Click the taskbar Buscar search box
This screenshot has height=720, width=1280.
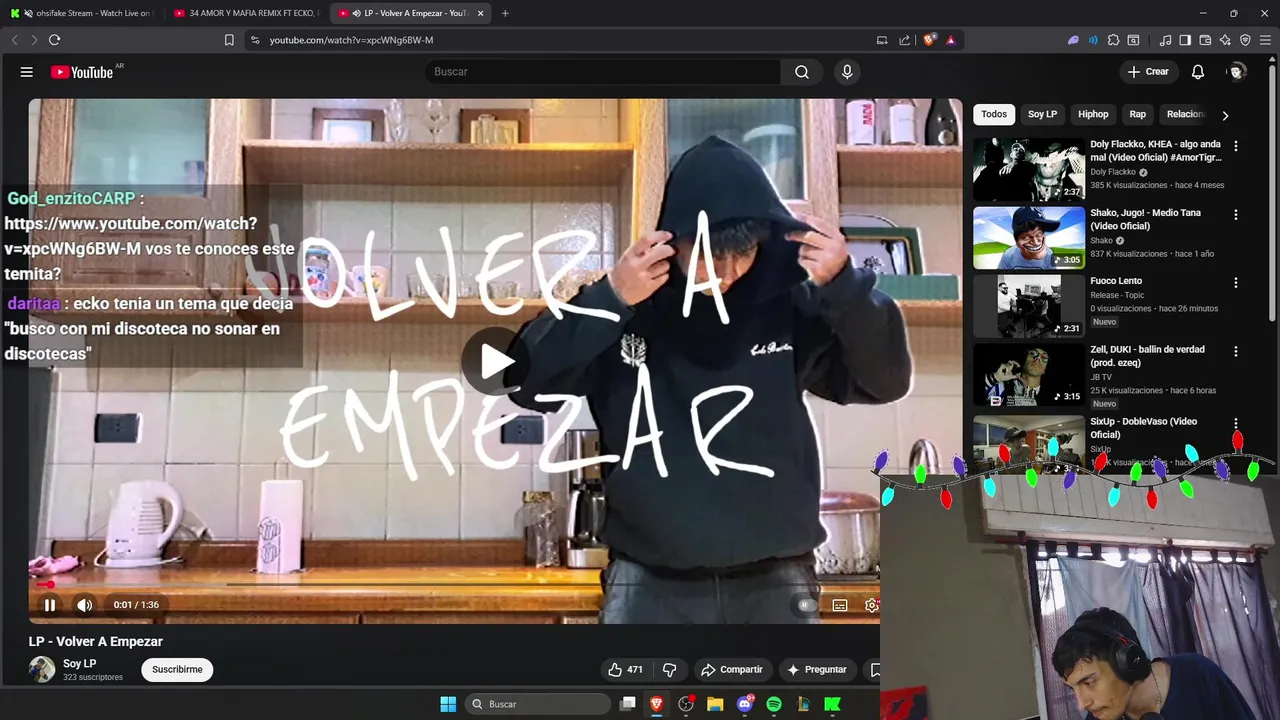539,704
